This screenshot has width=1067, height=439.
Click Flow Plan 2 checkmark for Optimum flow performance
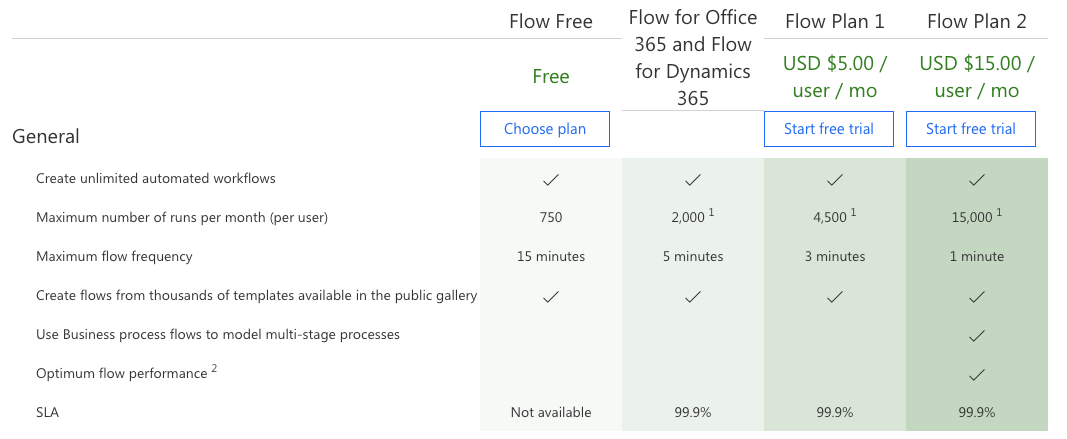977,375
